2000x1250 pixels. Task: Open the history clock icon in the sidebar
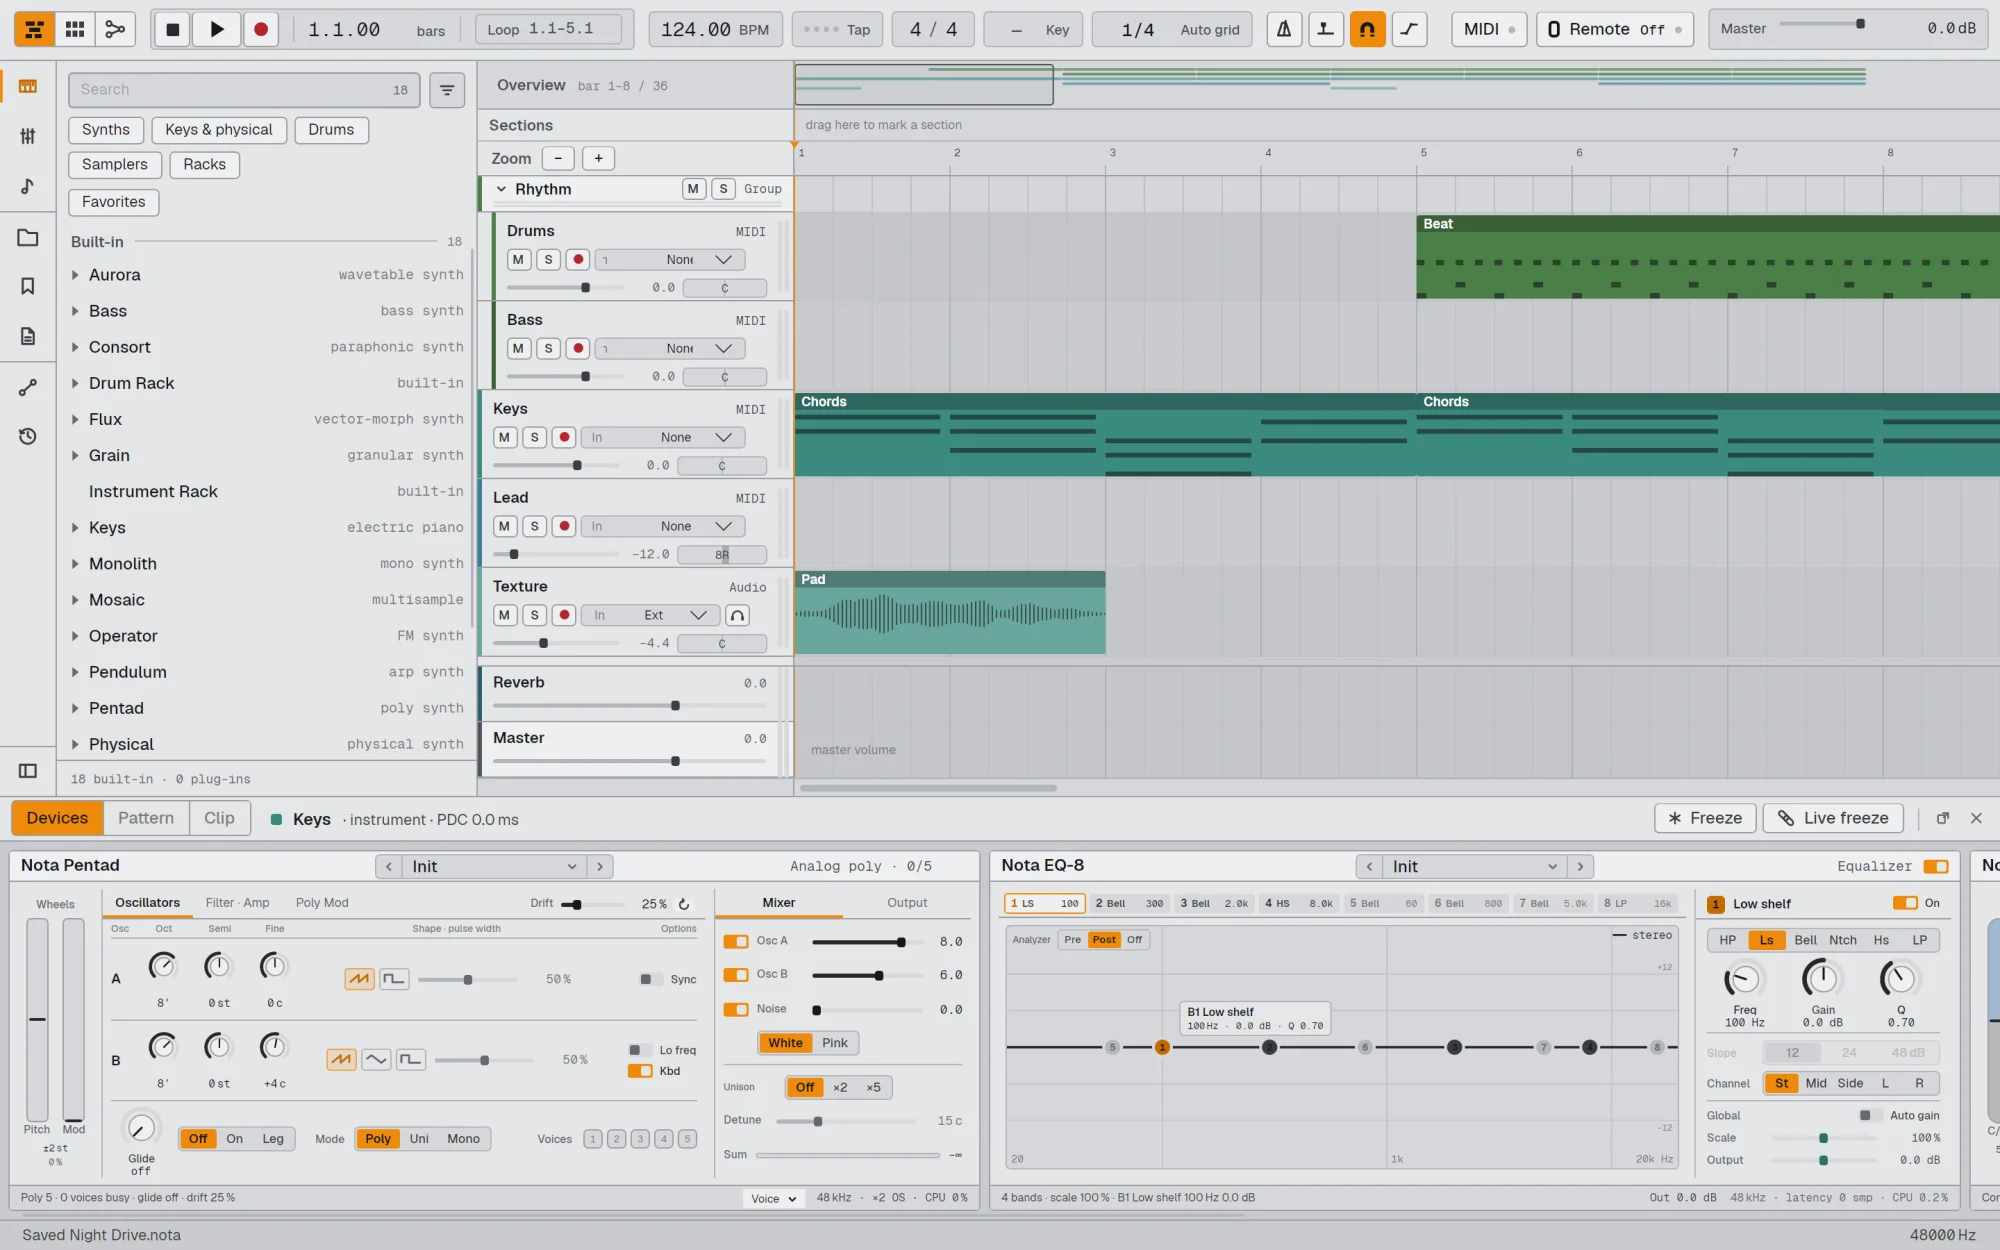point(28,436)
